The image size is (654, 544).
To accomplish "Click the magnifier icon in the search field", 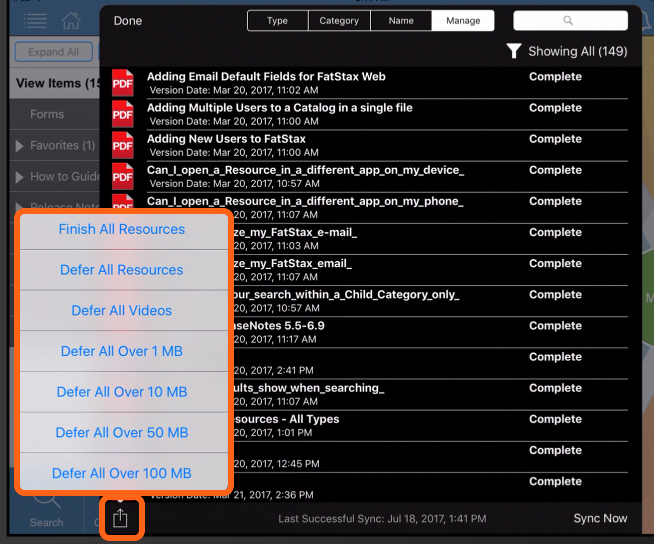I will pyautogui.click(x=568, y=20).
